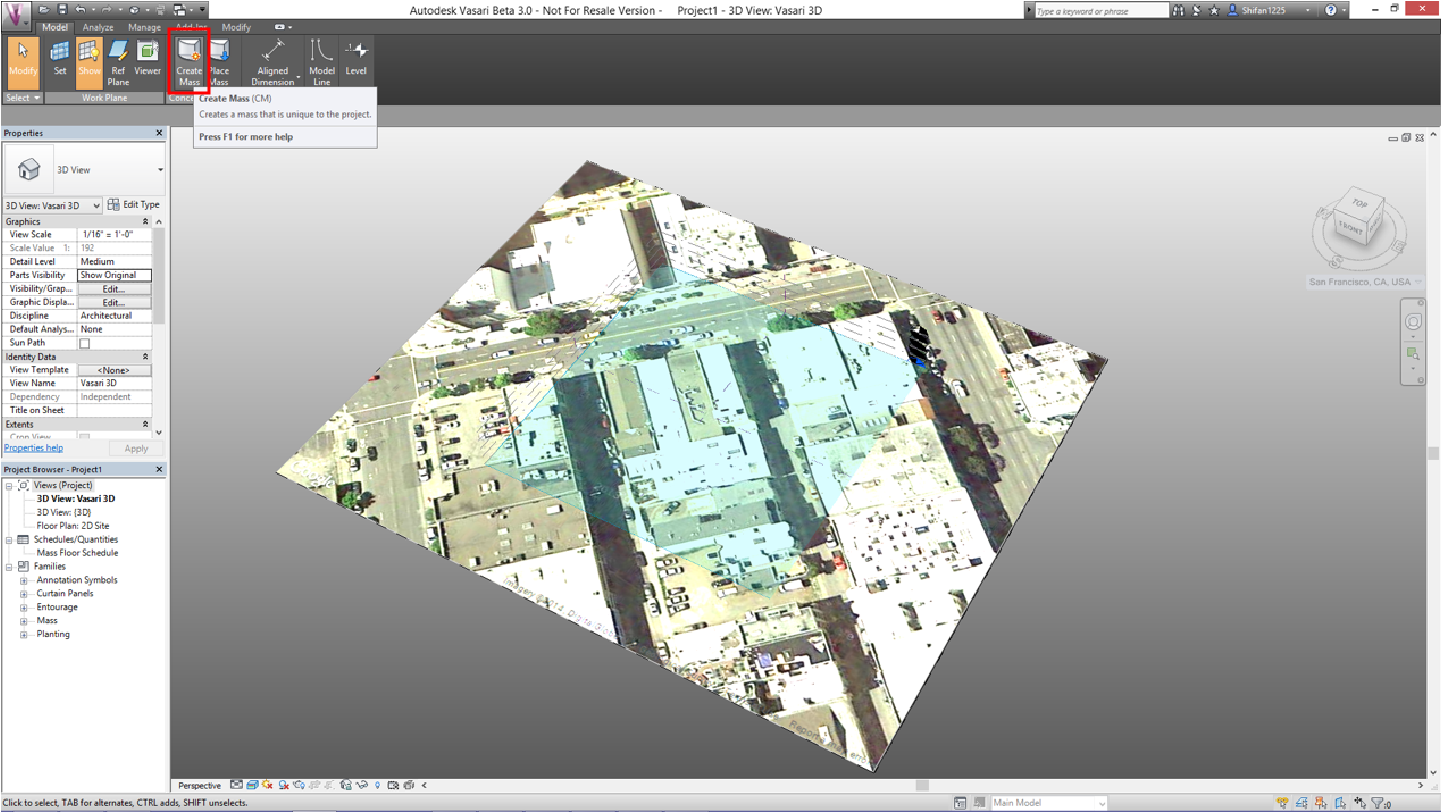This screenshot has width=1442, height=812.
Task: Click the Place Mass tool
Action: click(219, 62)
